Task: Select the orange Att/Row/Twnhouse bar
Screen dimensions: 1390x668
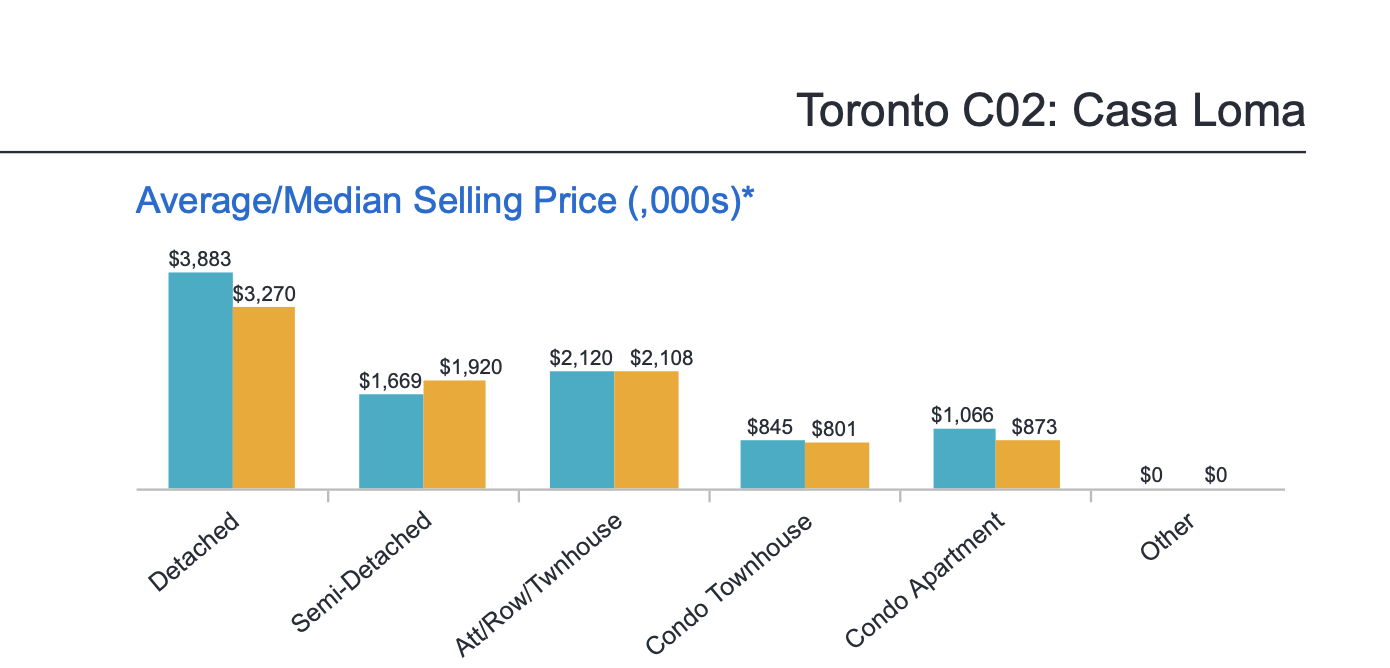Action: coord(646,430)
